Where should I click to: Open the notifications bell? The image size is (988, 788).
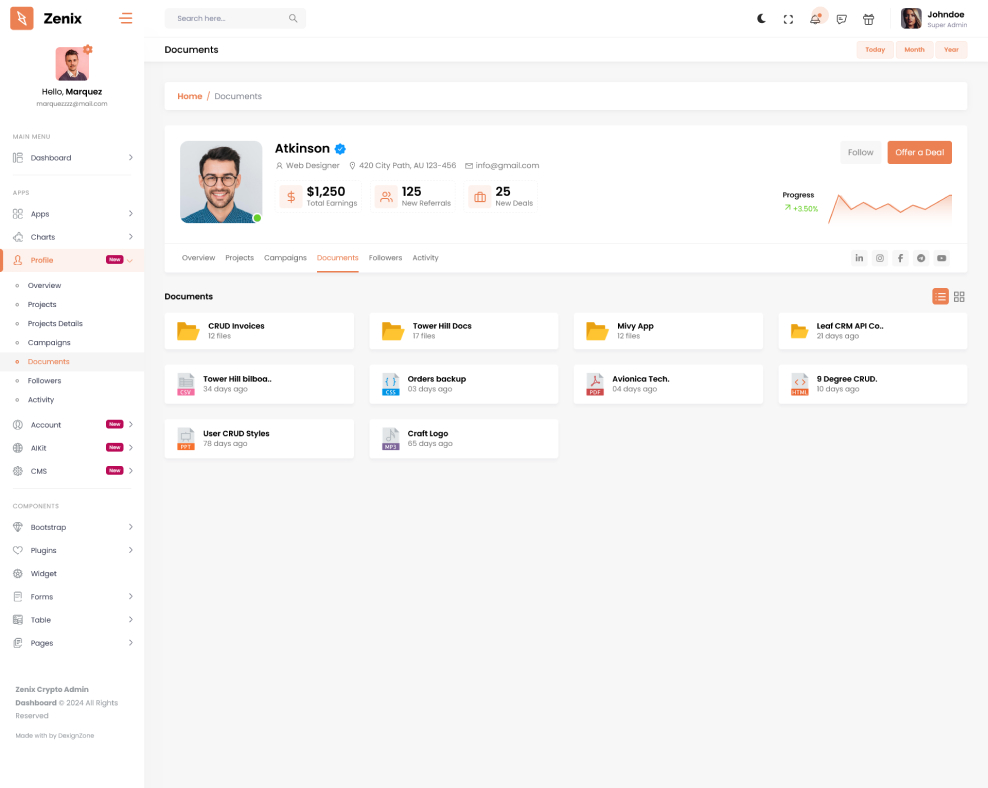[x=815, y=19]
